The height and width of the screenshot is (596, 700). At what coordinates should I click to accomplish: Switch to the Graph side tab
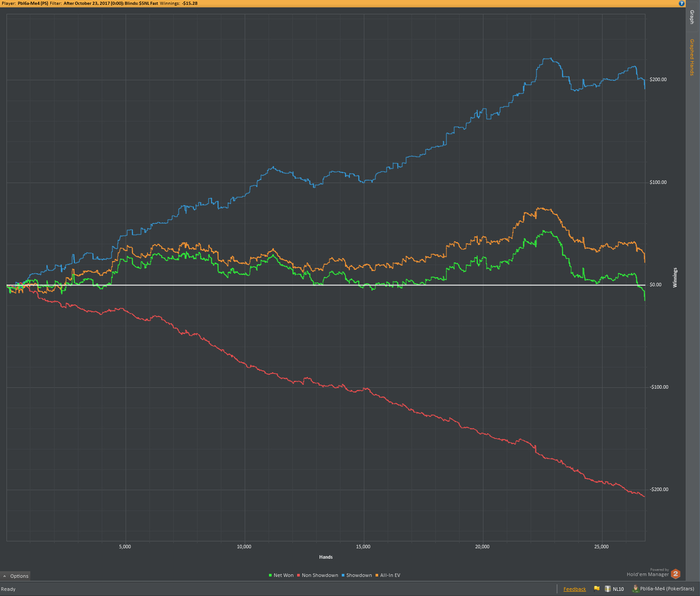point(692,17)
